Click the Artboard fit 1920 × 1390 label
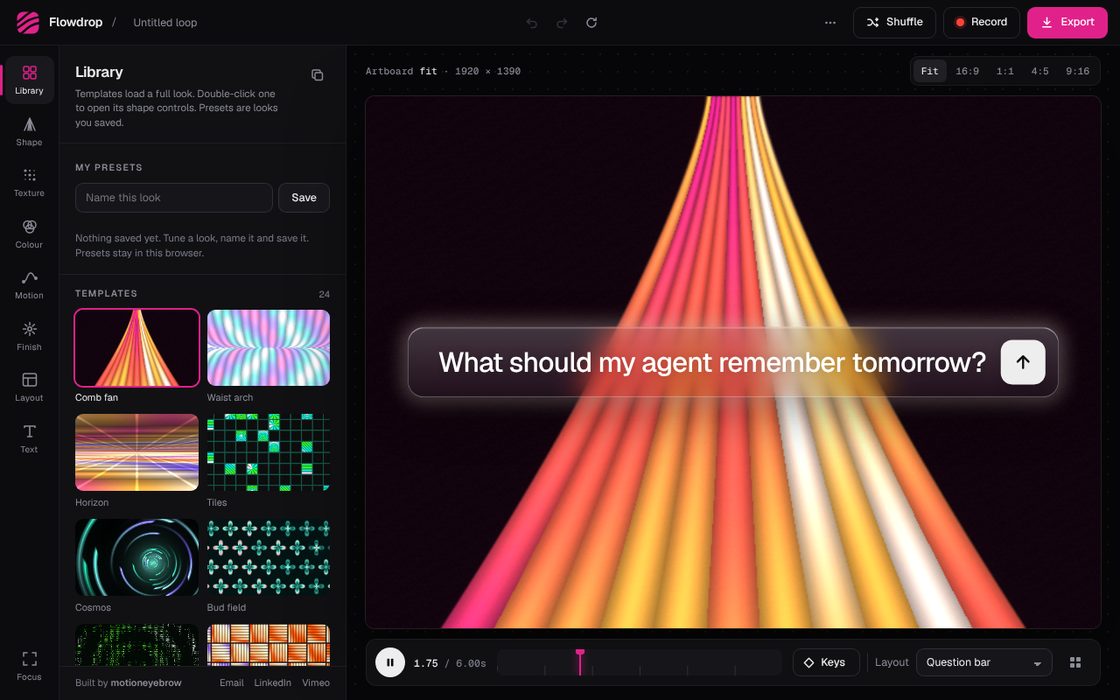Image resolution: width=1120 pixels, height=700 pixels. [x=443, y=71]
